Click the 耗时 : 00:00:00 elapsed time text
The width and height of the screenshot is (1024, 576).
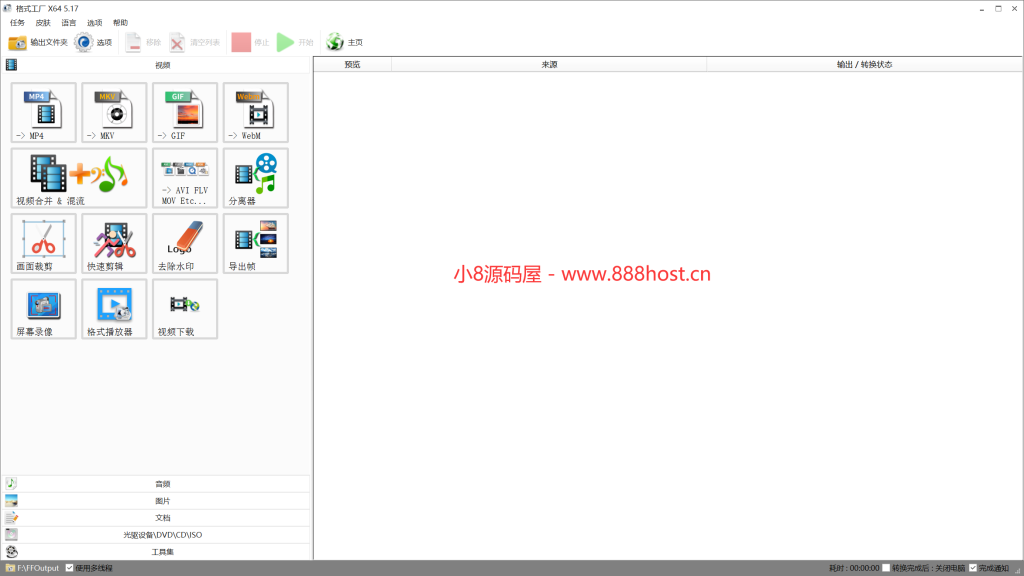[x=854, y=568]
